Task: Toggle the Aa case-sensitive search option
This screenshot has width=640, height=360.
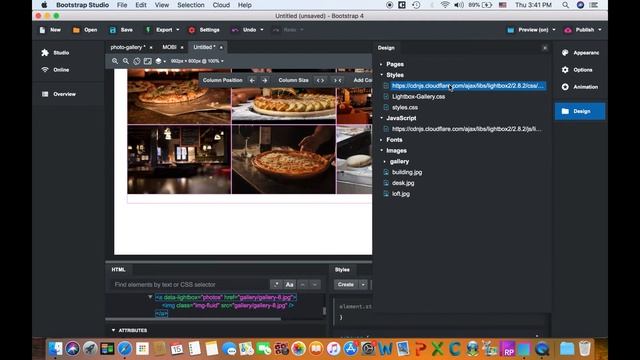Action: click(x=289, y=284)
